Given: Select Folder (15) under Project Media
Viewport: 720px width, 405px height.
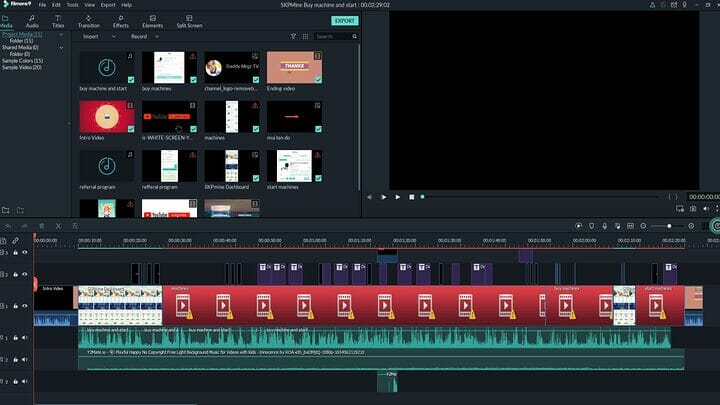Looking at the screenshot, I should coord(21,41).
